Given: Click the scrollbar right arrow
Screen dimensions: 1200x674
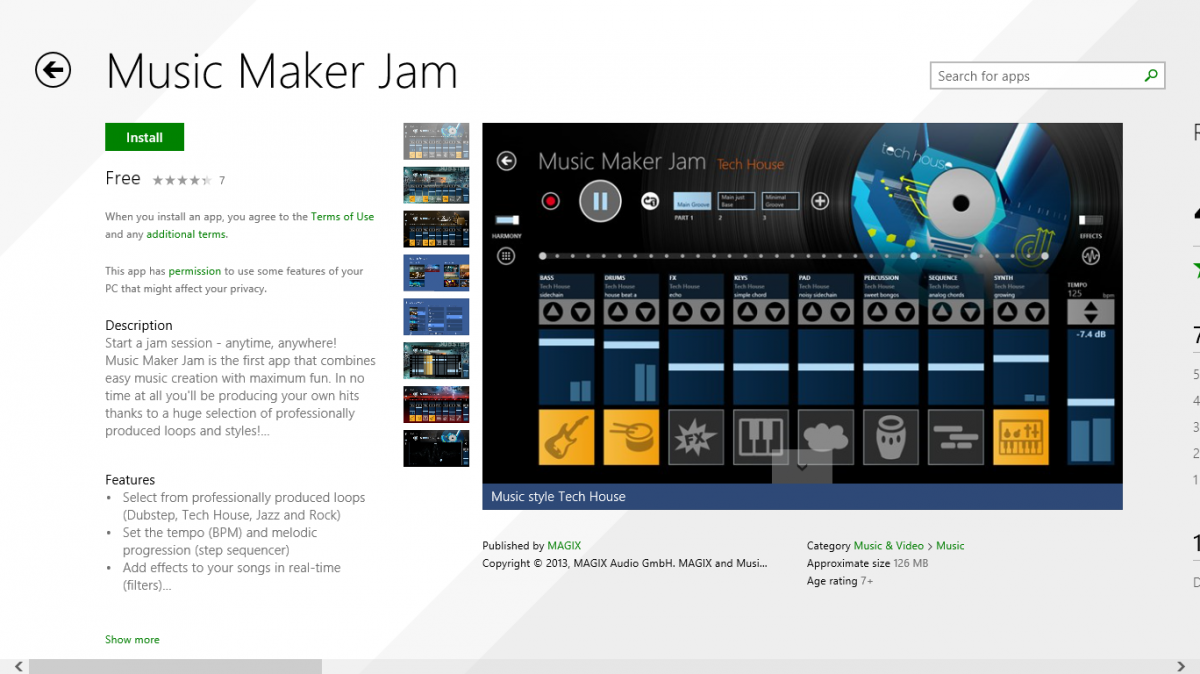Looking at the screenshot, I should click(1181, 666).
